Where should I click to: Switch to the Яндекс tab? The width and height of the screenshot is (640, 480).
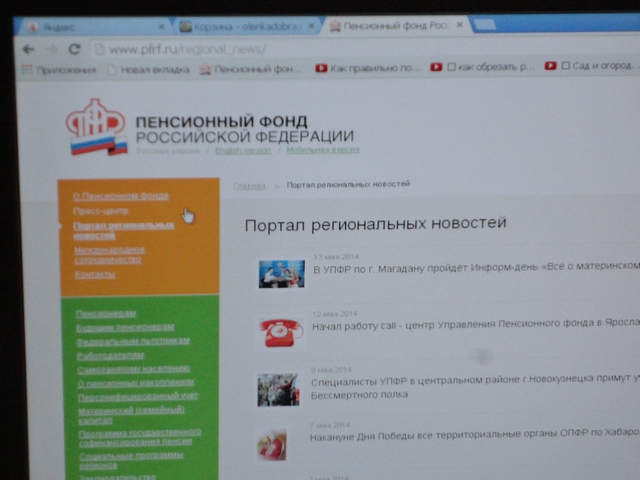[92, 27]
